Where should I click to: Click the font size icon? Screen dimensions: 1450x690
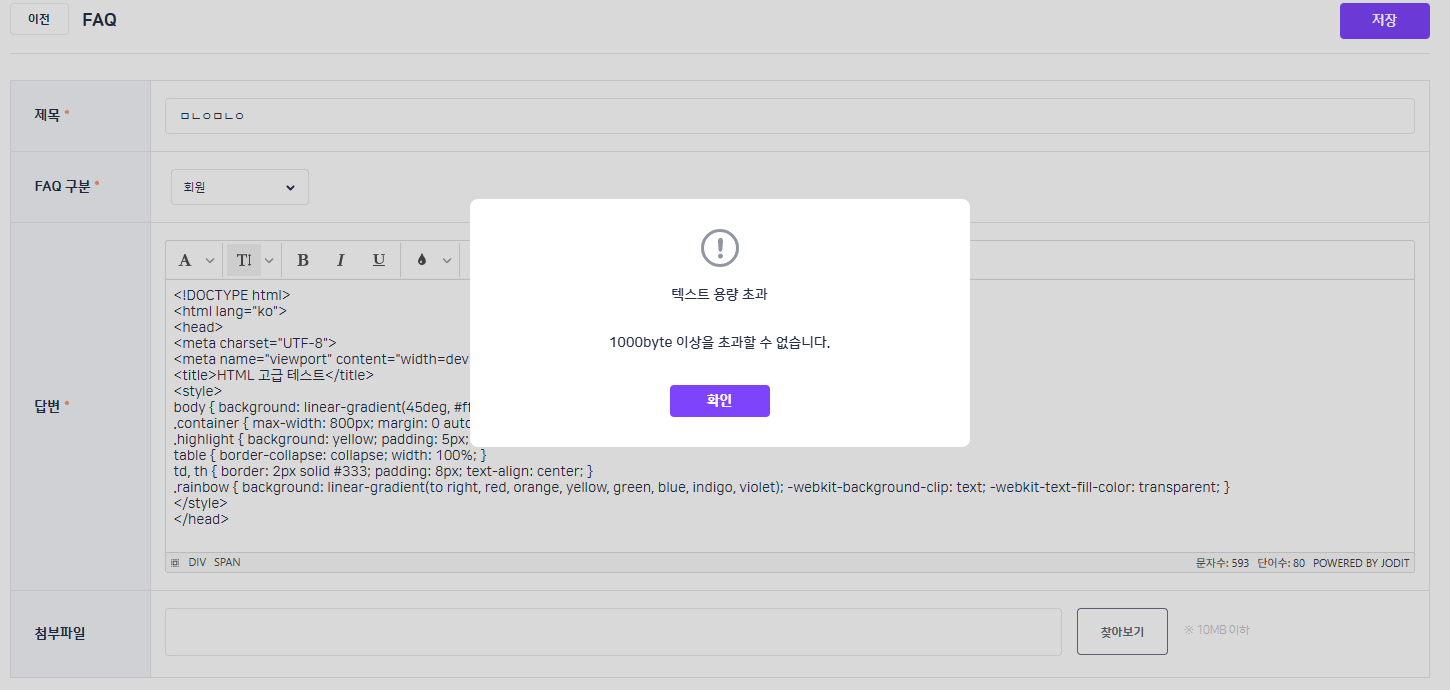(x=243, y=260)
